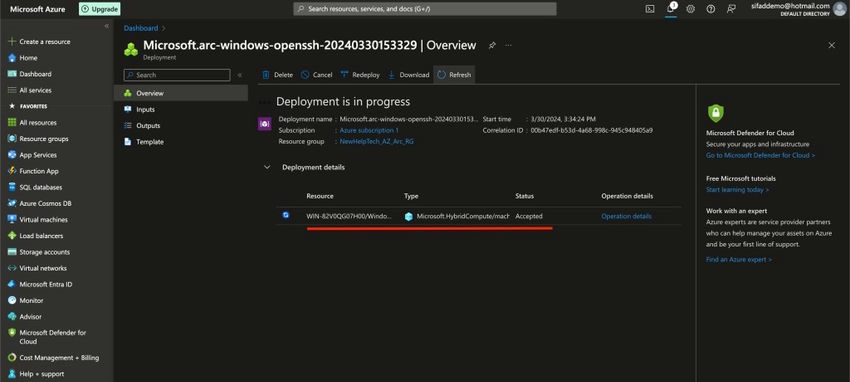Open the Overview menu item
Screen dimensions: 850x382
(x=181, y=93)
